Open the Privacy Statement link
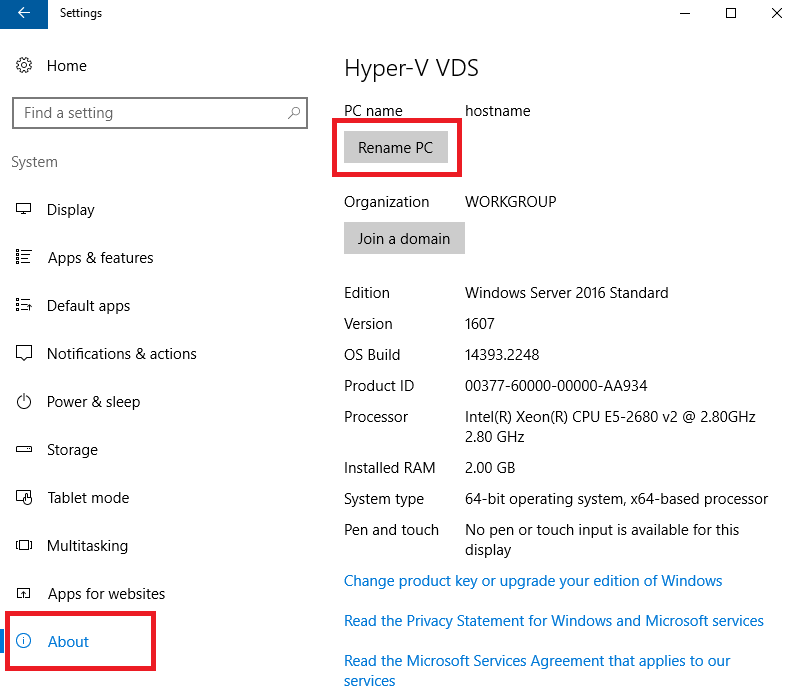The image size is (799, 698). (554, 621)
